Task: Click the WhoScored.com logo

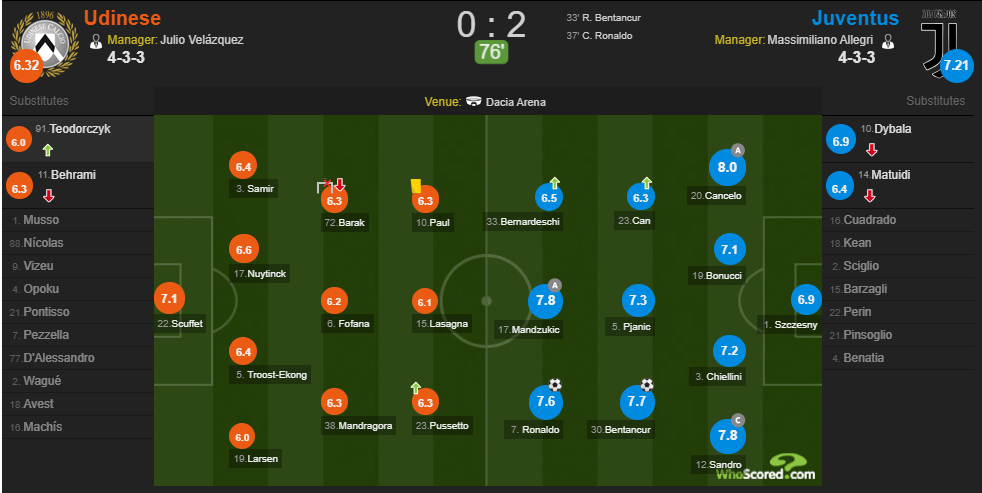Action: pyautogui.click(x=767, y=468)
